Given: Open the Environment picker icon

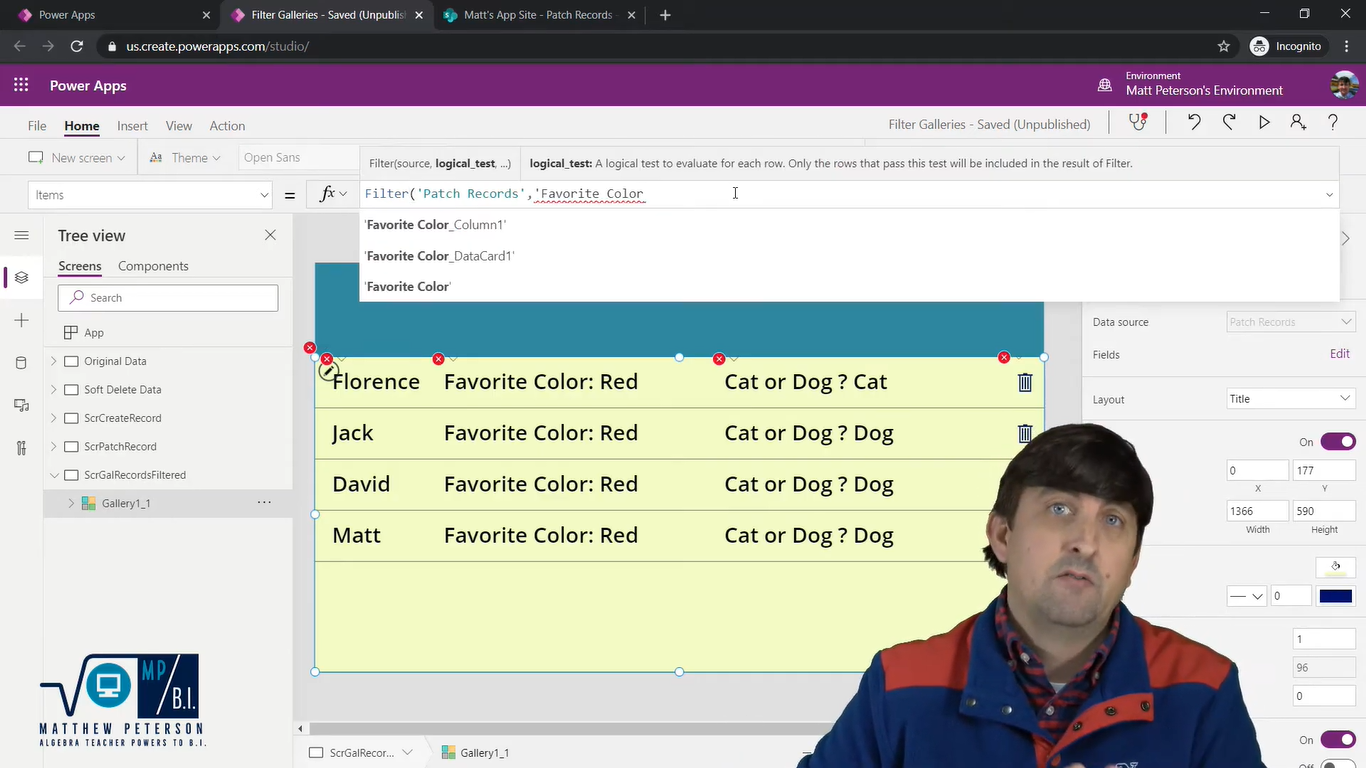Looking at the screenshot, I should [1105, 85].
